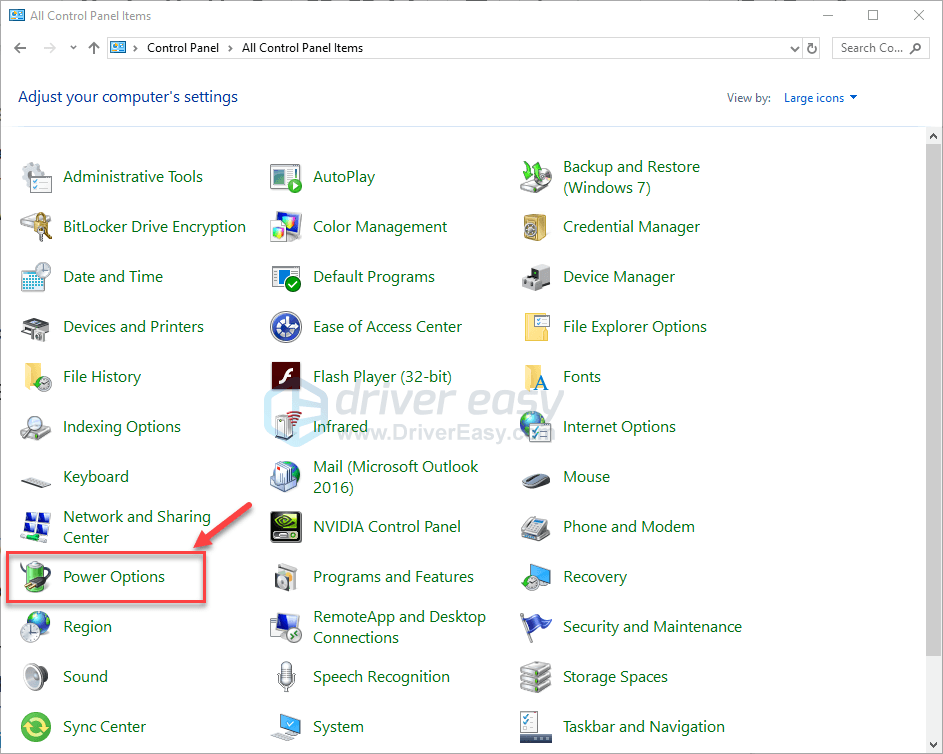Screen dimensions: 943x754
Task: Click the Speech Recognition microphone icon
Action: pyautogui.click(x=286, y=677)
